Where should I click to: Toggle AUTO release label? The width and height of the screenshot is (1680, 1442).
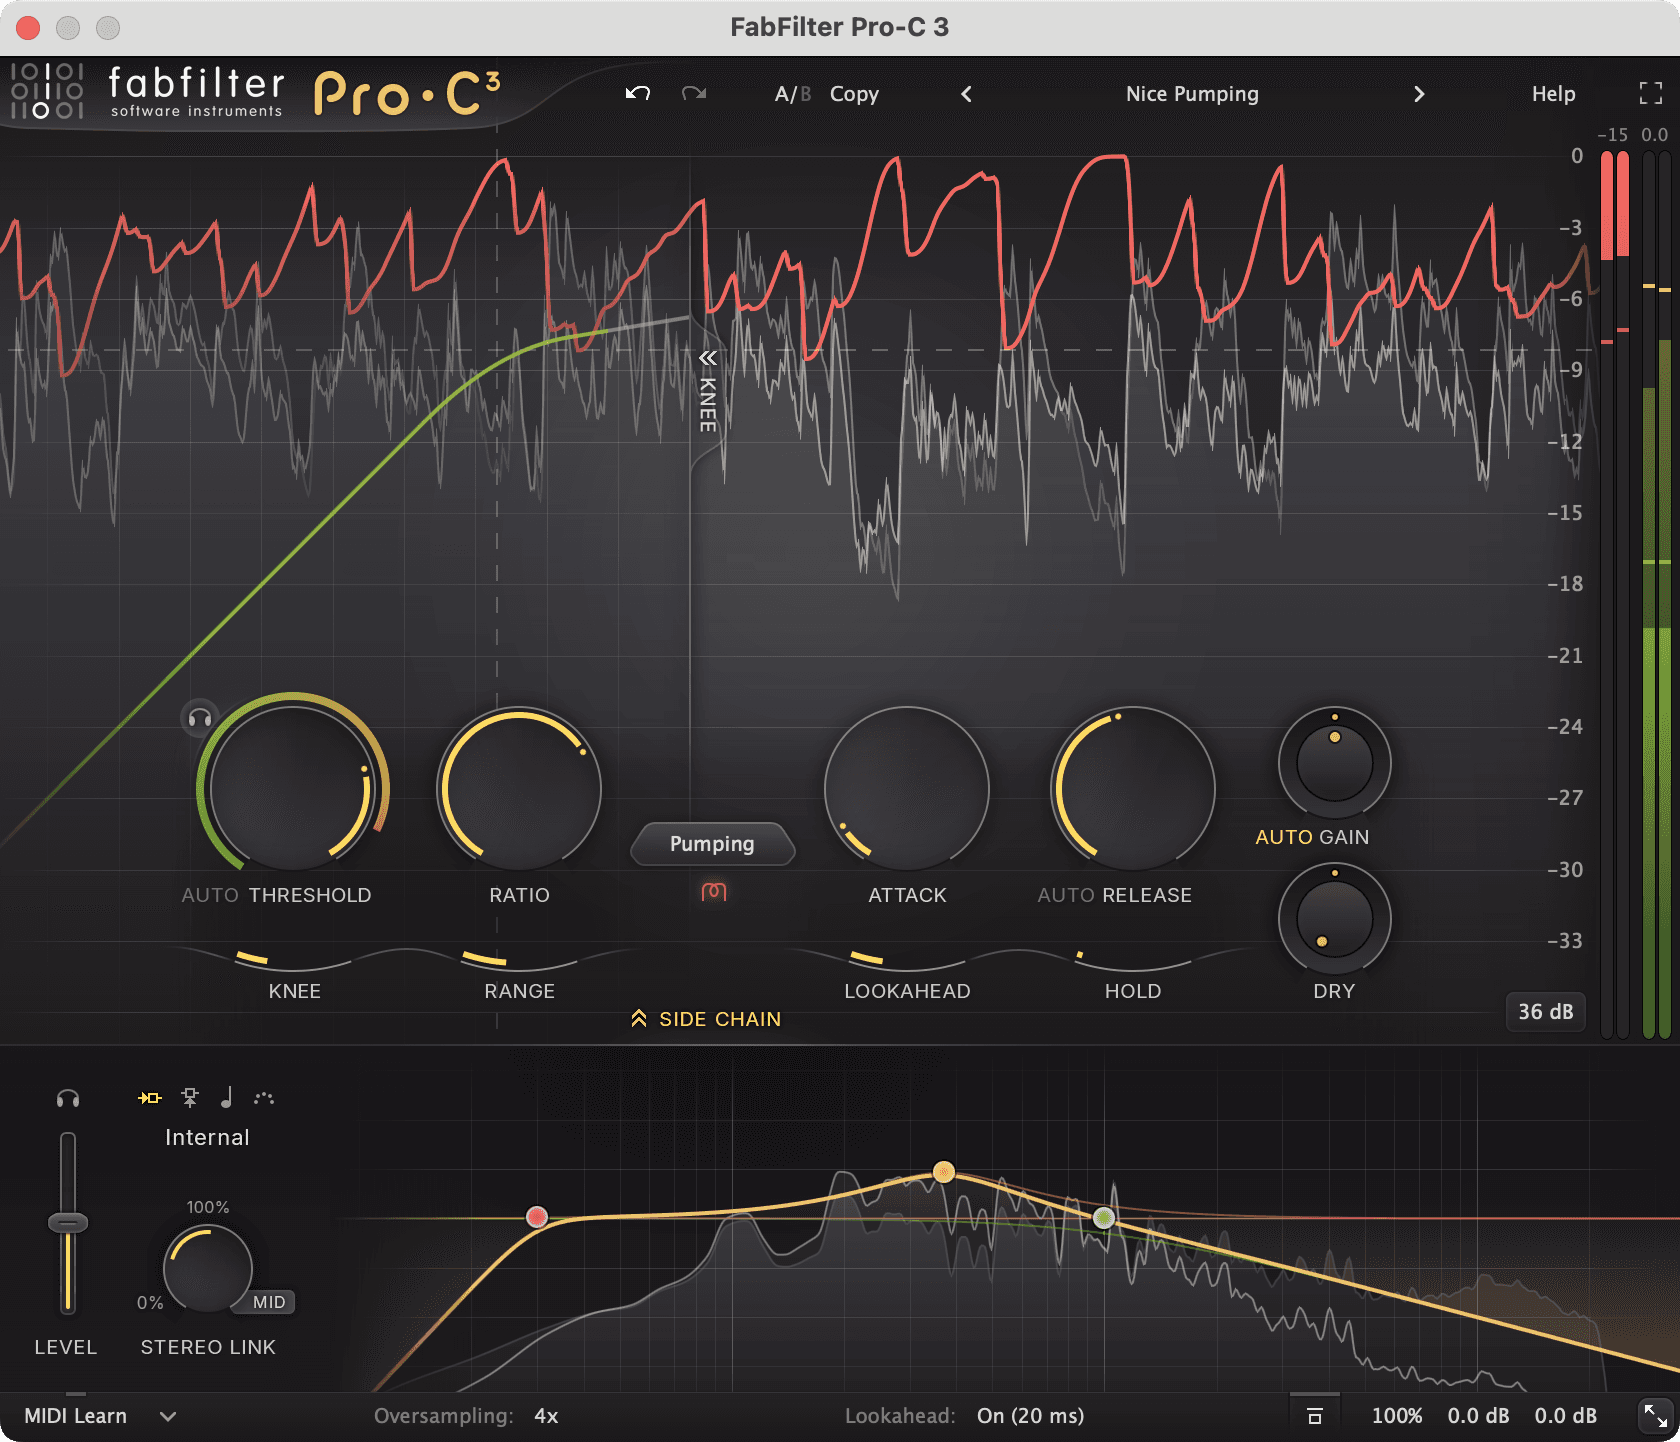point(1066,895)
